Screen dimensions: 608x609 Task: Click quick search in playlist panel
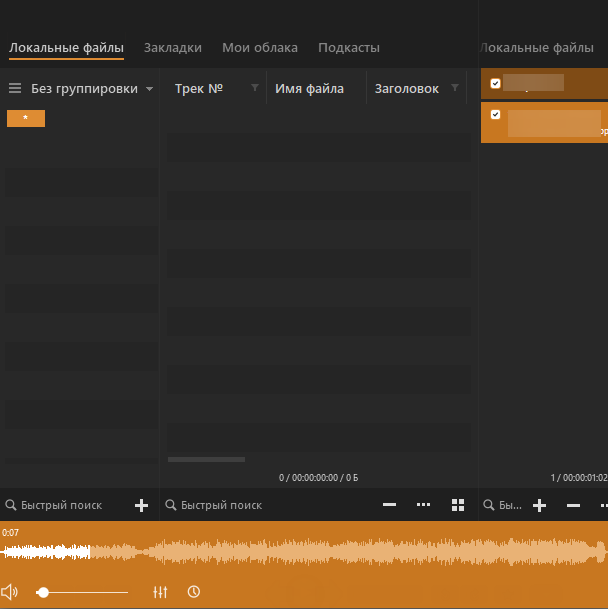[x=510, y=505]
